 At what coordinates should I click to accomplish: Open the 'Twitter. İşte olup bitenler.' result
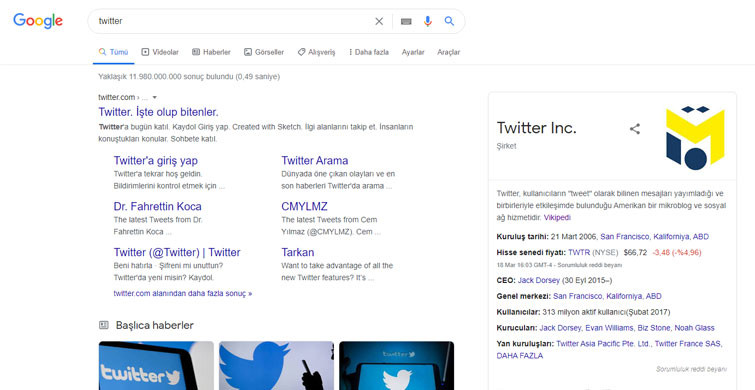pos(158,112)
